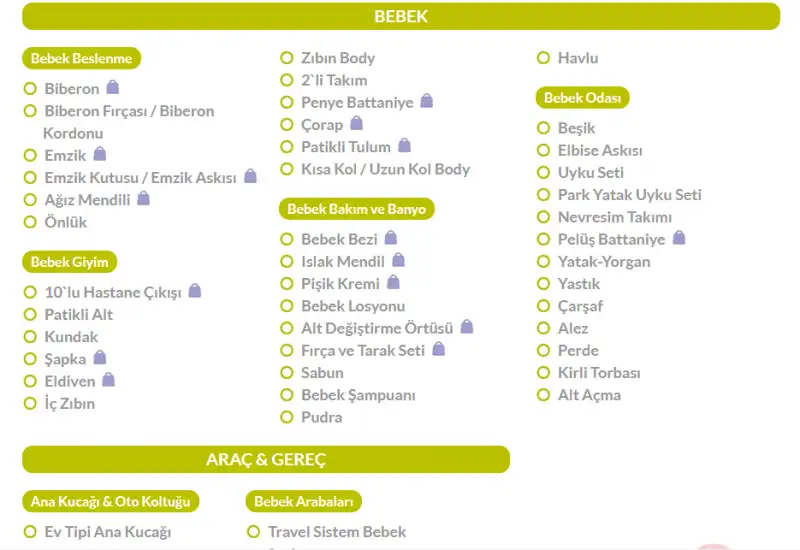
Task: Click shopping bag icon next to Ağız Mendili
Action: point(144,198)
